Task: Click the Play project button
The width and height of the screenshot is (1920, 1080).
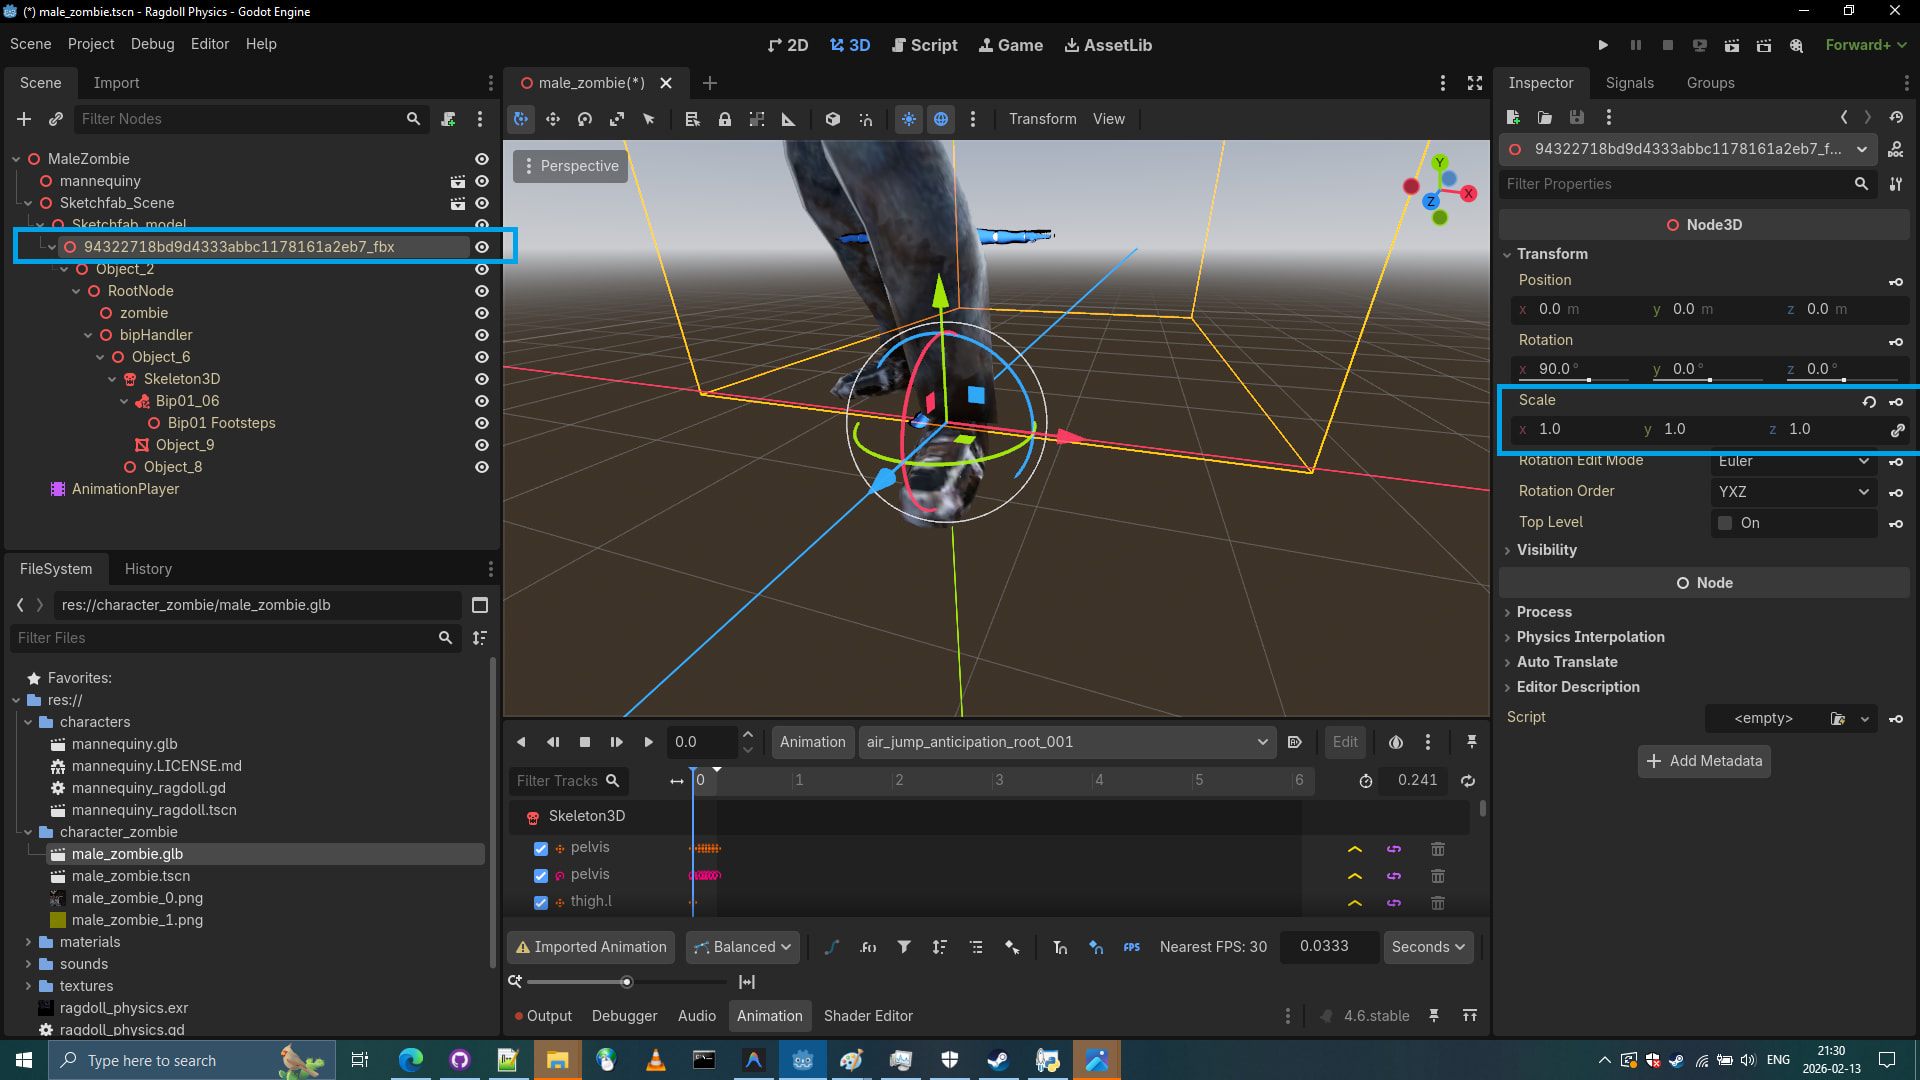Action: click(x=1603, y=45)
